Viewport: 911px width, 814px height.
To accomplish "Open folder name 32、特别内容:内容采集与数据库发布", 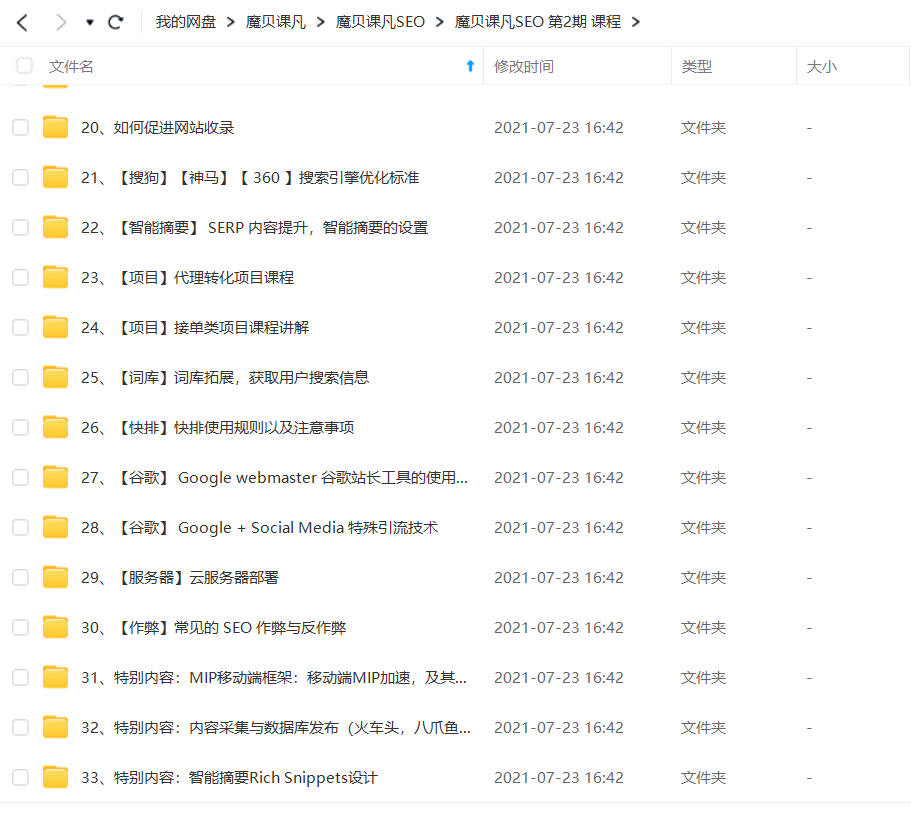I will click(276, 727).
